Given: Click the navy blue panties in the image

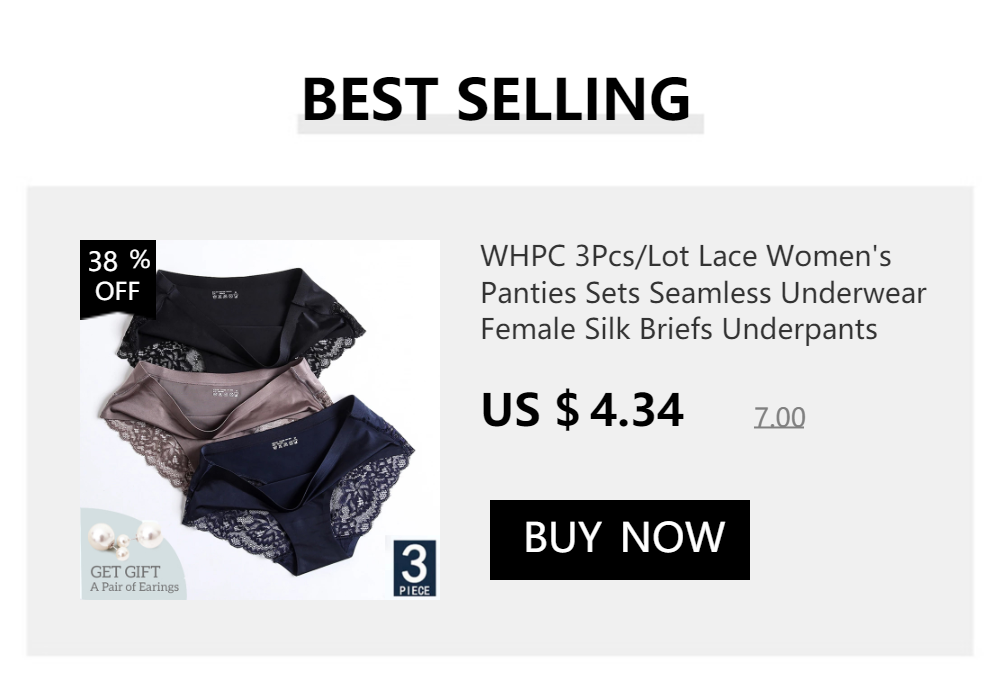Looking at the screenshot, I should (300, 488).
